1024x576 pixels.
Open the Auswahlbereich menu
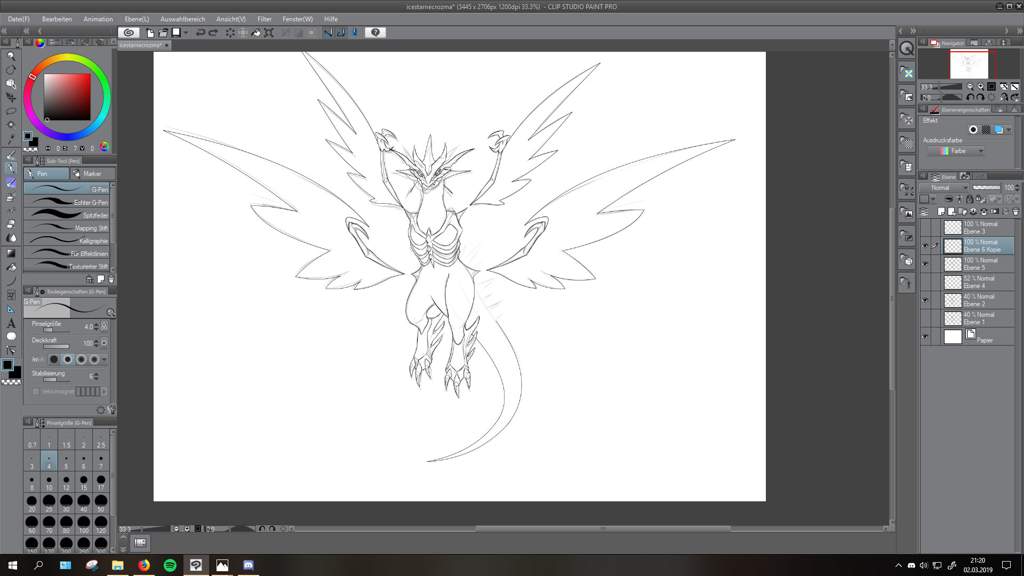point(182,19)
